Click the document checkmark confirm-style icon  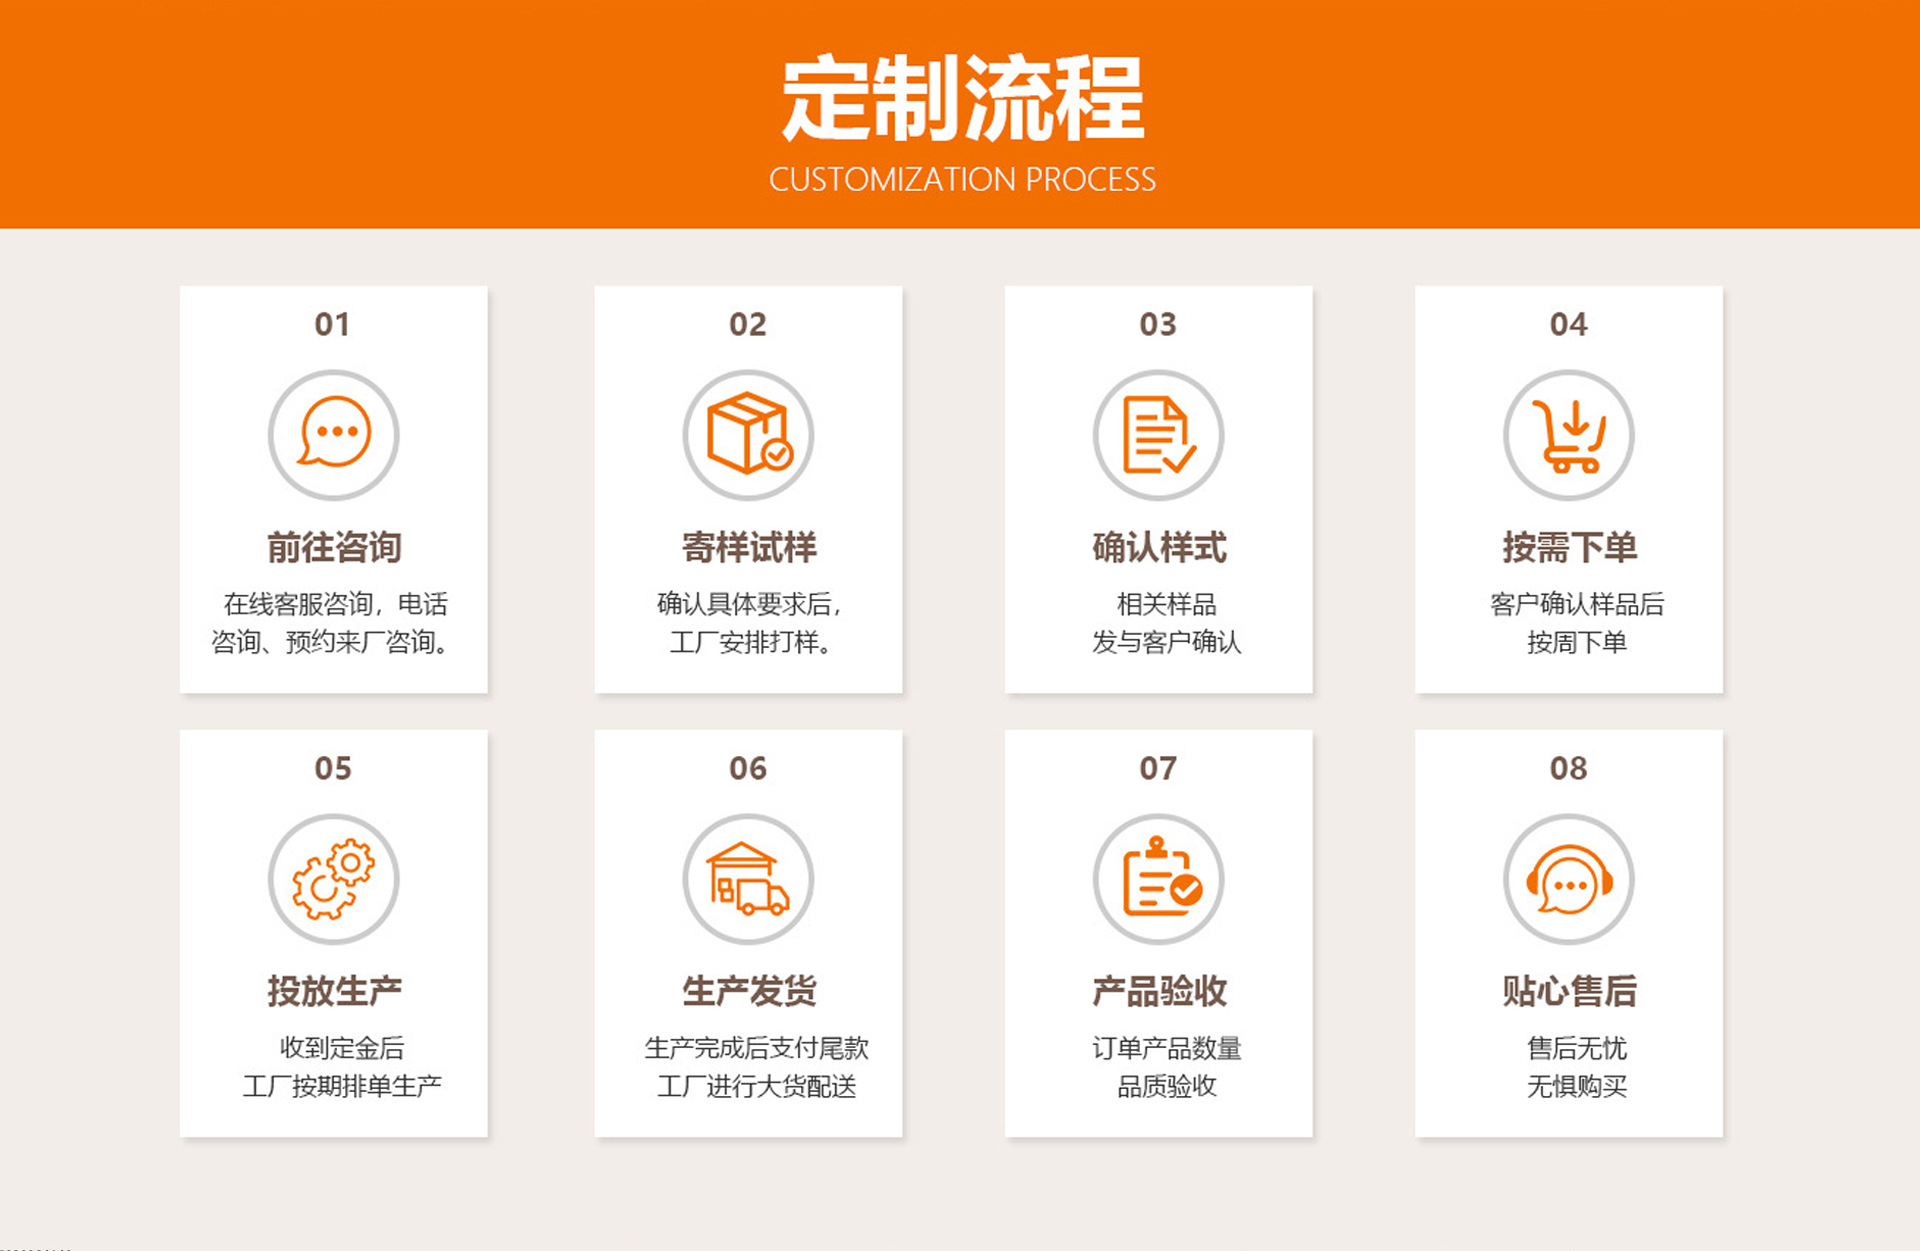pos(1158,435)
